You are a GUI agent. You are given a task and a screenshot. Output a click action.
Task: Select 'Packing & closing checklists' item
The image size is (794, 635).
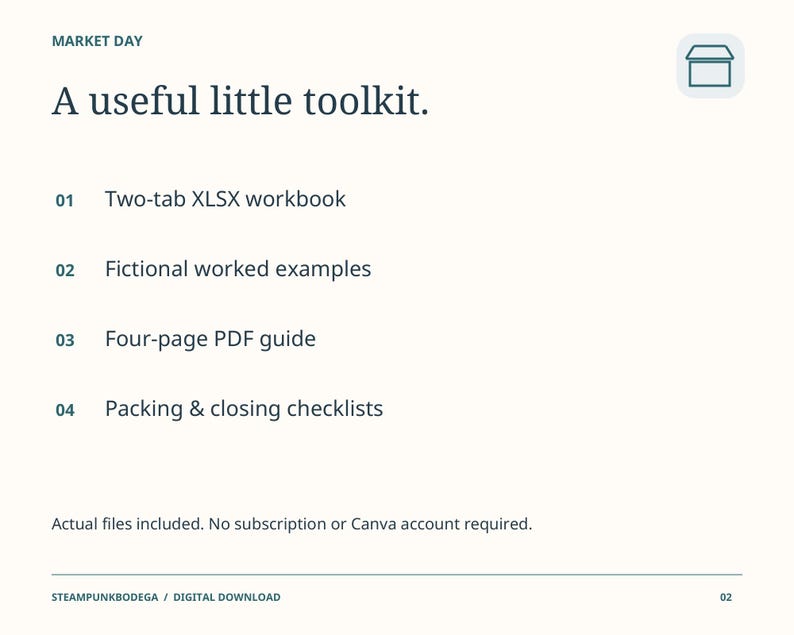point(244,409)
